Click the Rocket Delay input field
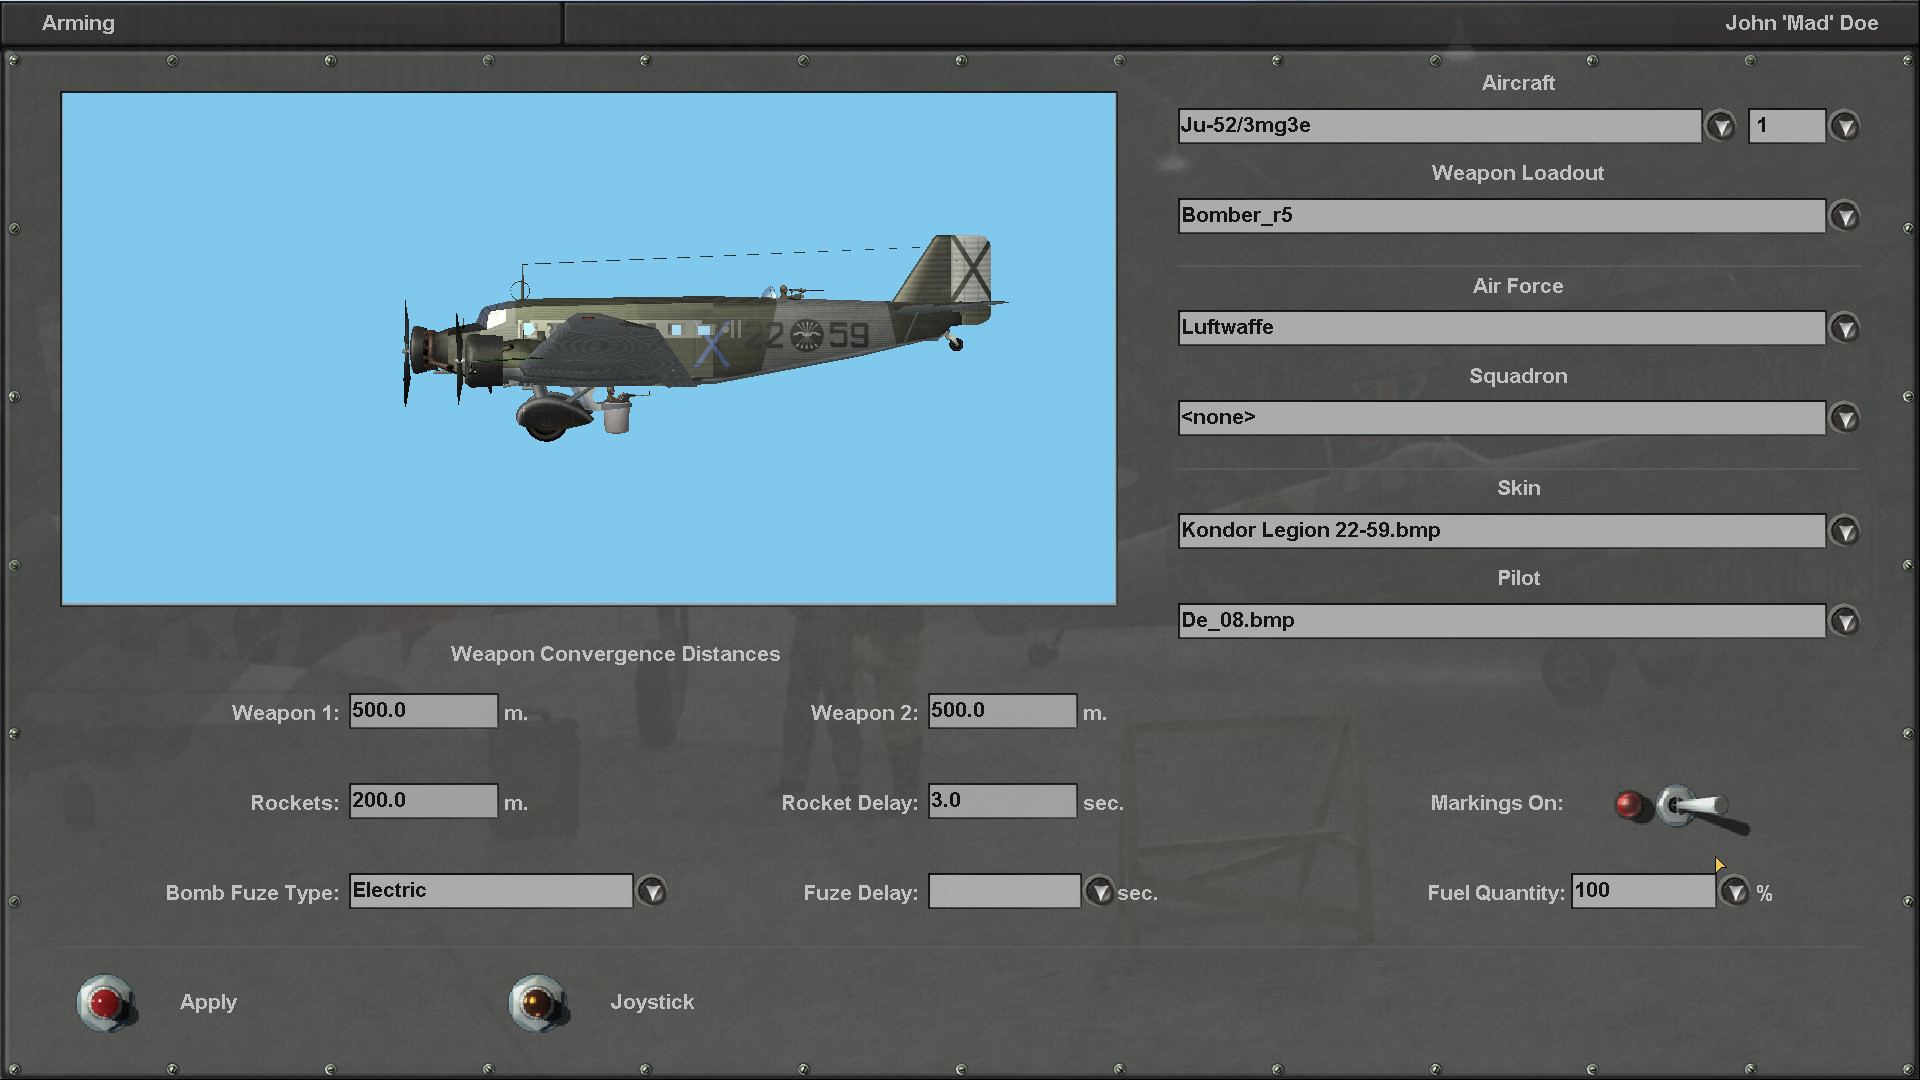 1001,801
